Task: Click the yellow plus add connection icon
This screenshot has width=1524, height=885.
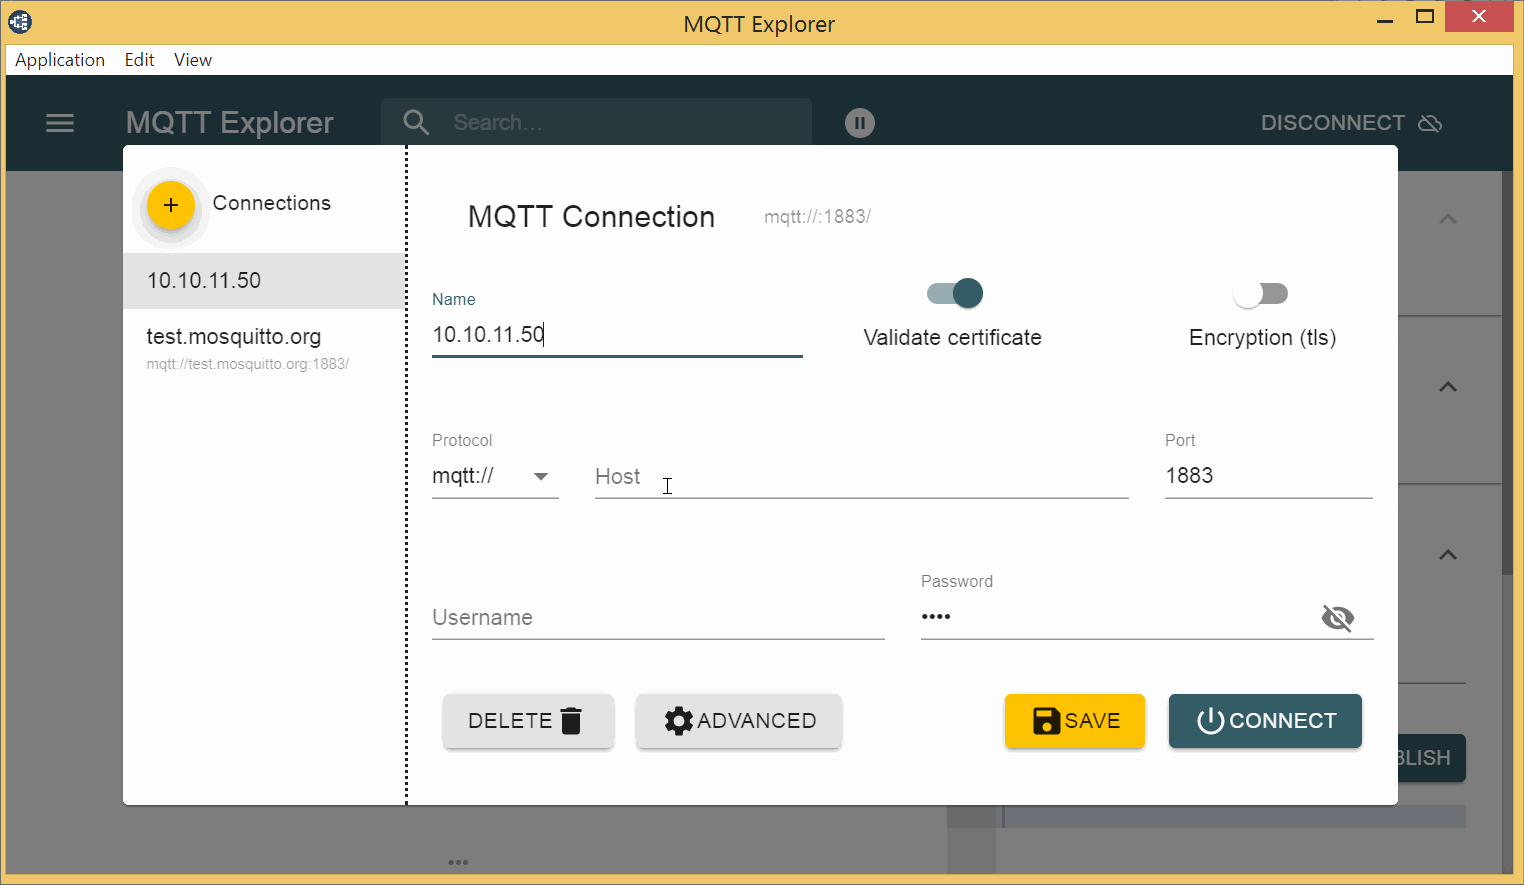Action: point(171,205)
